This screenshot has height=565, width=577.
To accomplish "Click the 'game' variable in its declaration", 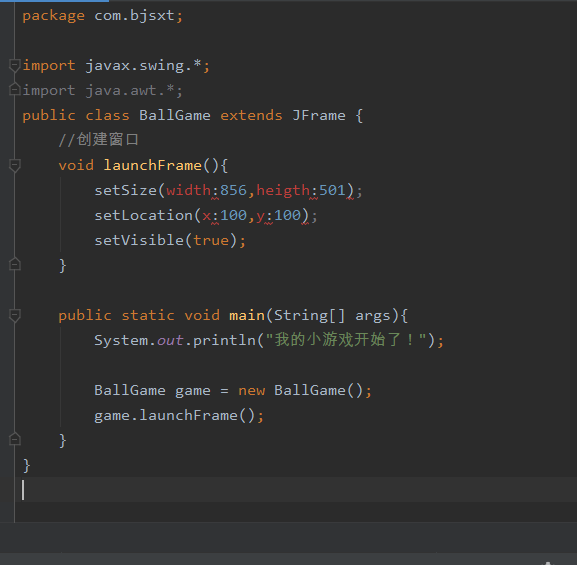I will [x=193, y=391].
